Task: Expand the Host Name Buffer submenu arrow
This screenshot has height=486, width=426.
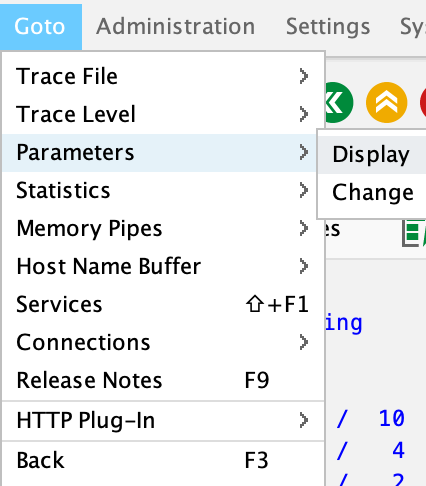Action: pos(303,266)
